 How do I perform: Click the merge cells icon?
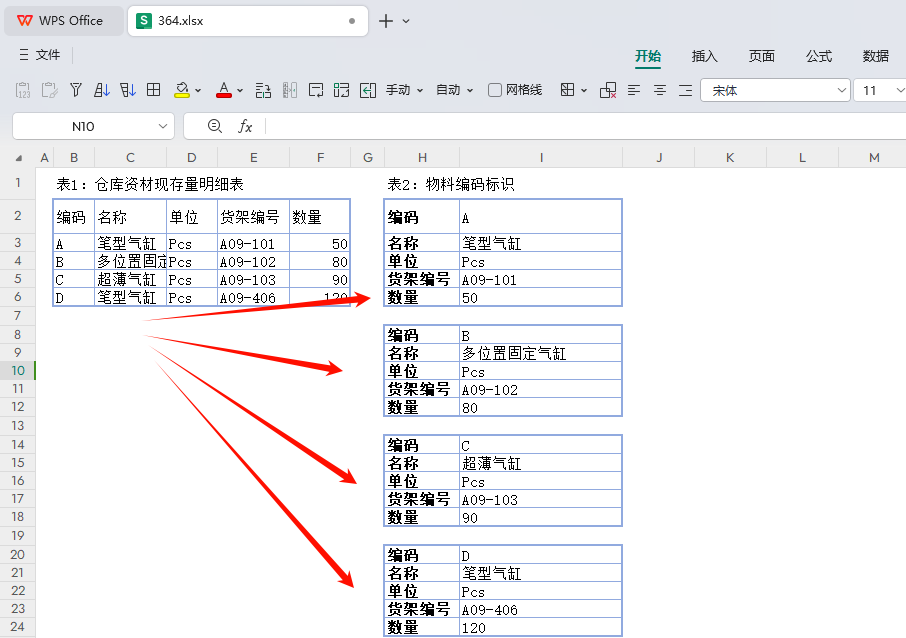click(341, 90)
